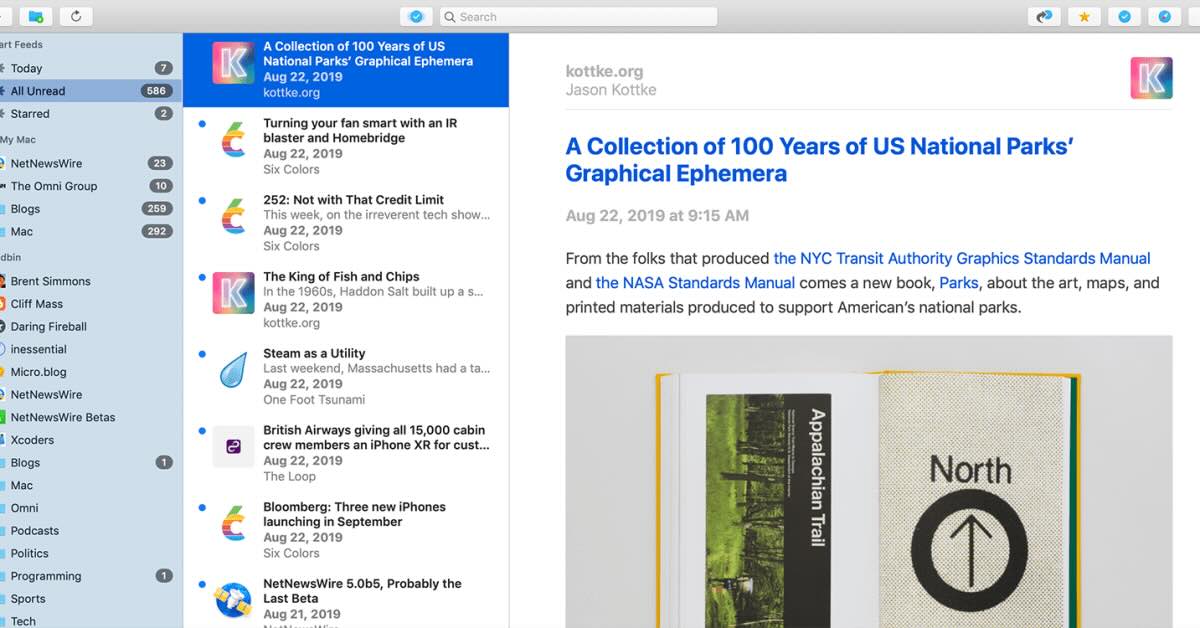Select the Cliff Mass feed
The image size is (1200, 628).
pos(91,304)
